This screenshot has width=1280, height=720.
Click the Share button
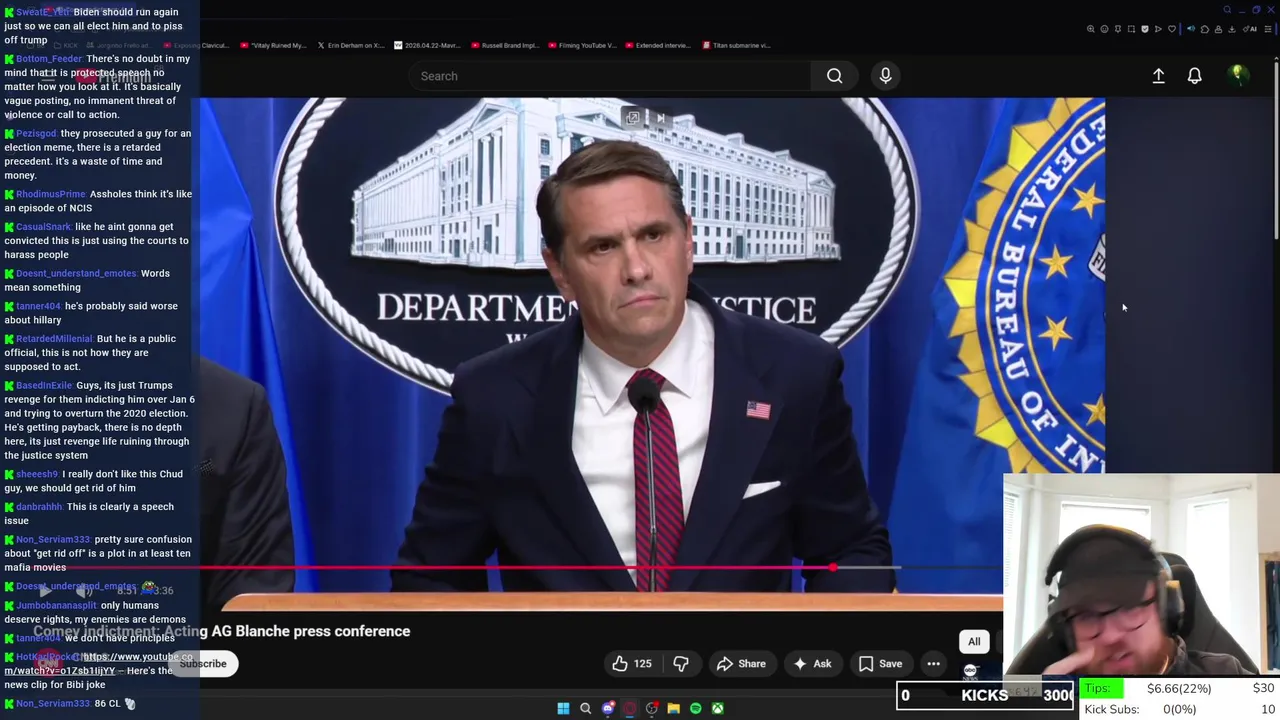tap(741, 663)
